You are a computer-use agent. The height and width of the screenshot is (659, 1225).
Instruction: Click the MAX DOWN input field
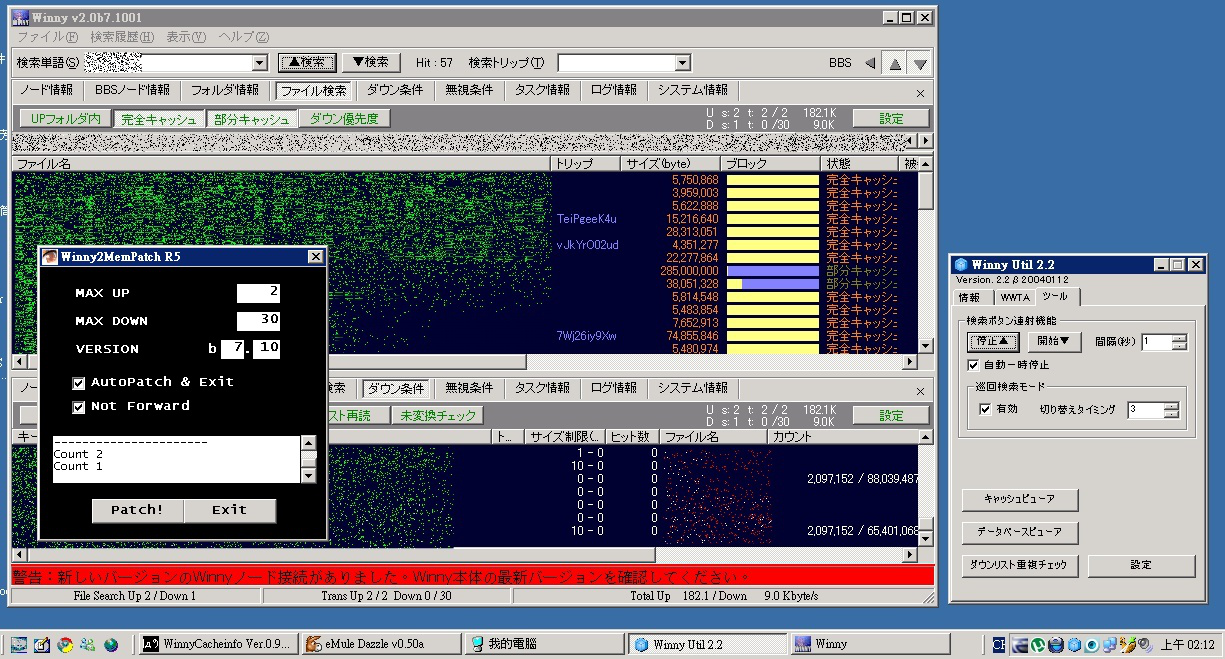tap(258, 321)
